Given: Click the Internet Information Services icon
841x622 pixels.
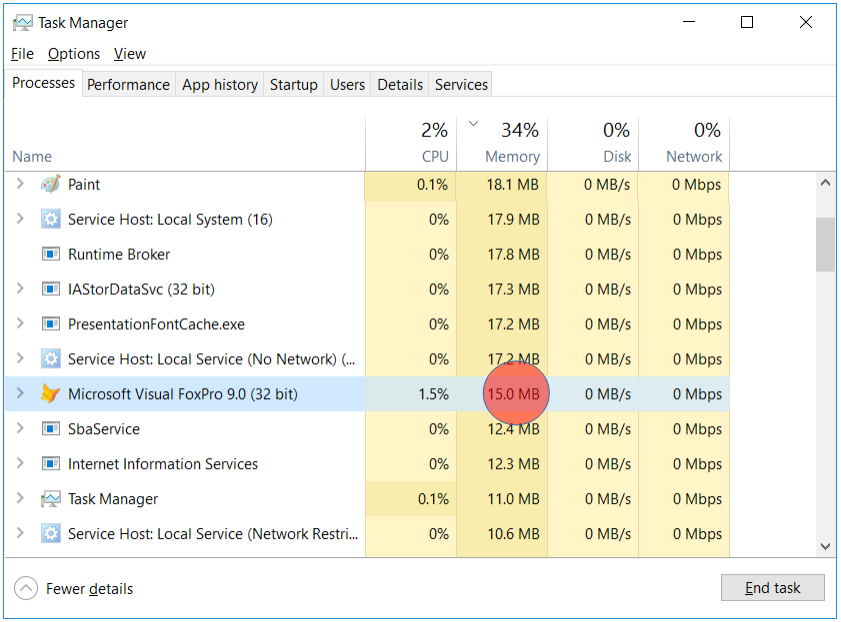Looking at the screenshot, I should click(x=50, y=464).
